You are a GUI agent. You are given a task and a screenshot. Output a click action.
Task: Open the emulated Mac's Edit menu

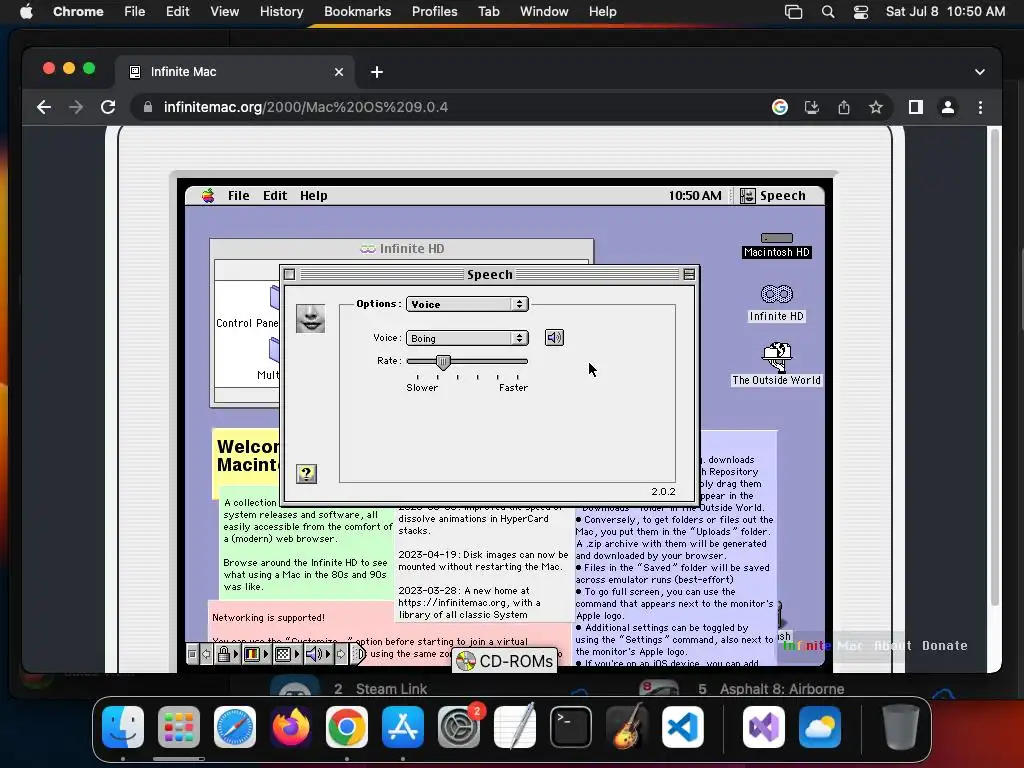[x=275, y=196]
